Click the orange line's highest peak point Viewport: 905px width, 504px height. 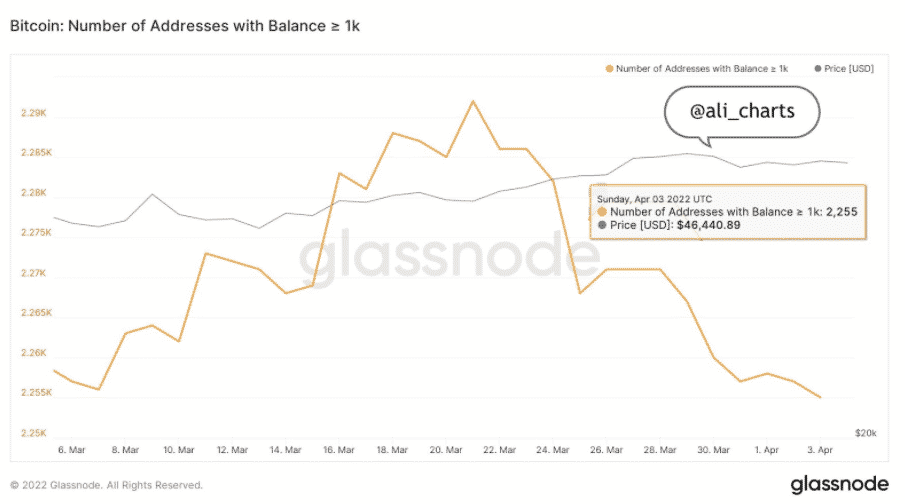click(x=473, y=101)
